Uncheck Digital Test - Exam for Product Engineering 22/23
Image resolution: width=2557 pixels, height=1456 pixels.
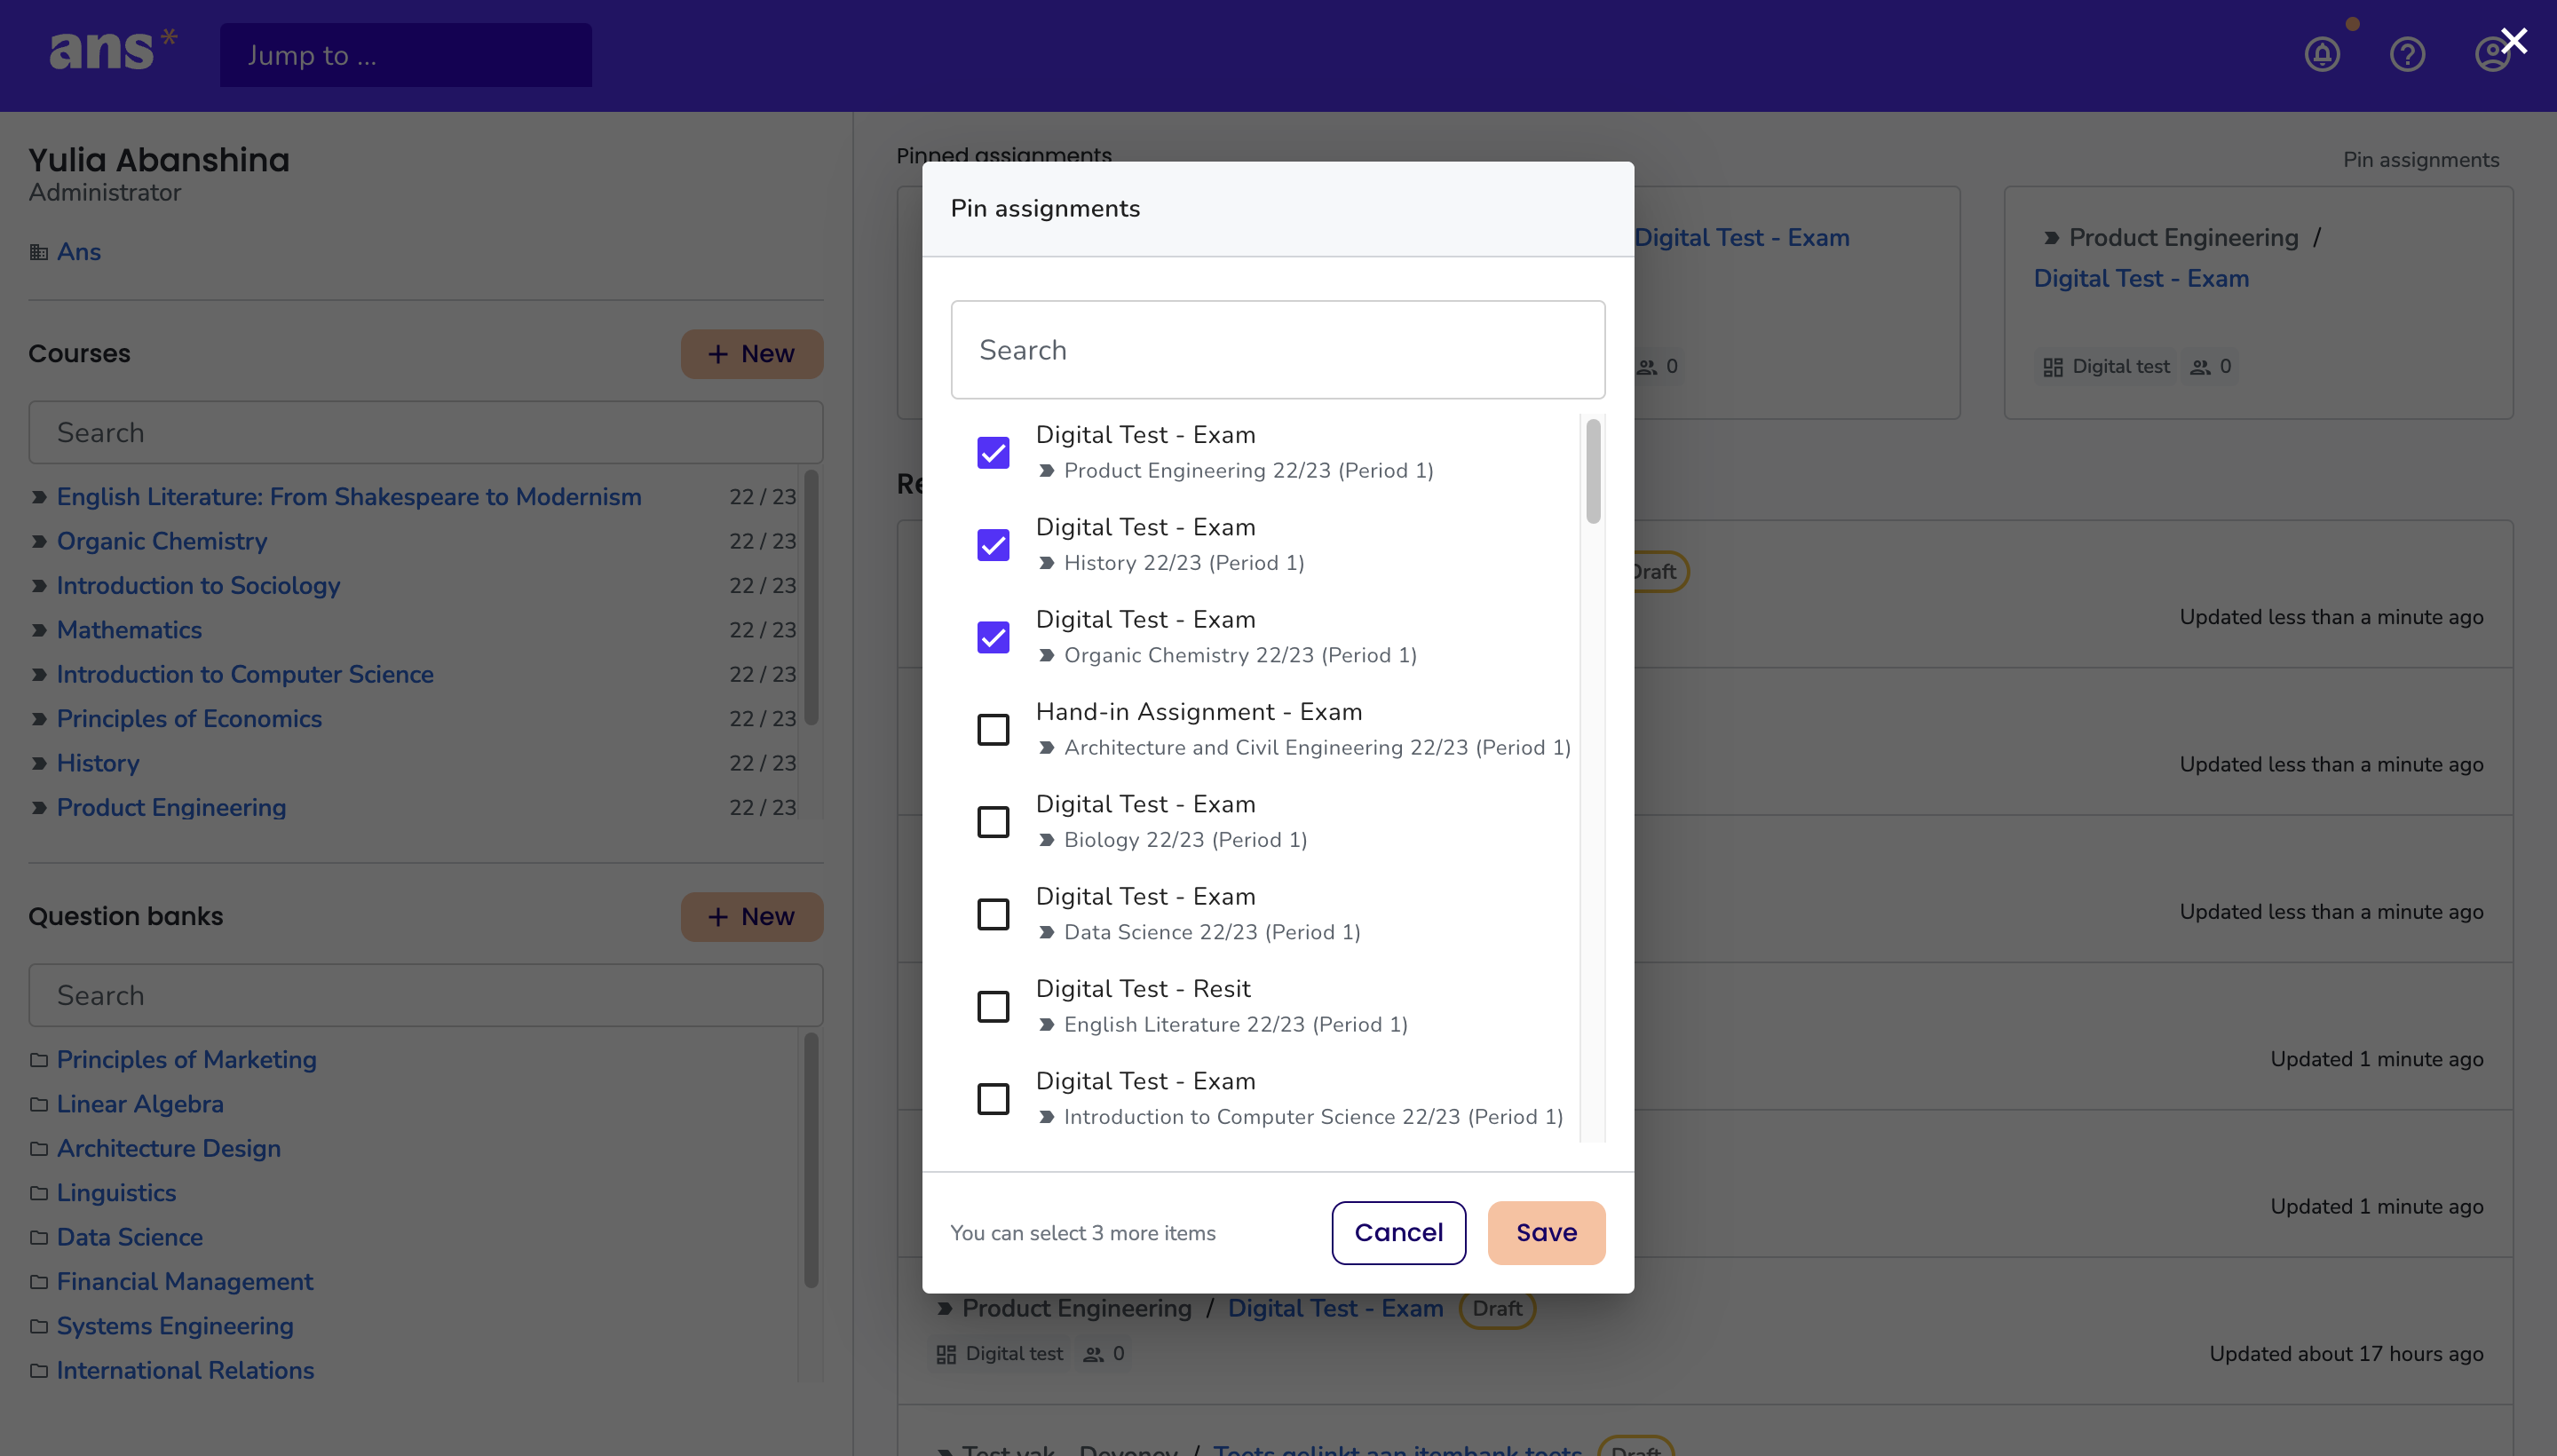(993, 453)
